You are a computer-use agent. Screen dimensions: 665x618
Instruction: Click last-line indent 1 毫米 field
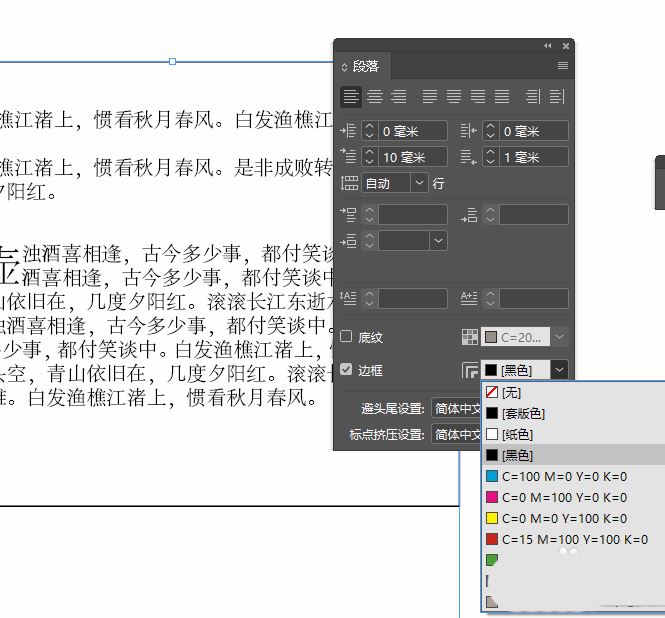point(534,157)
